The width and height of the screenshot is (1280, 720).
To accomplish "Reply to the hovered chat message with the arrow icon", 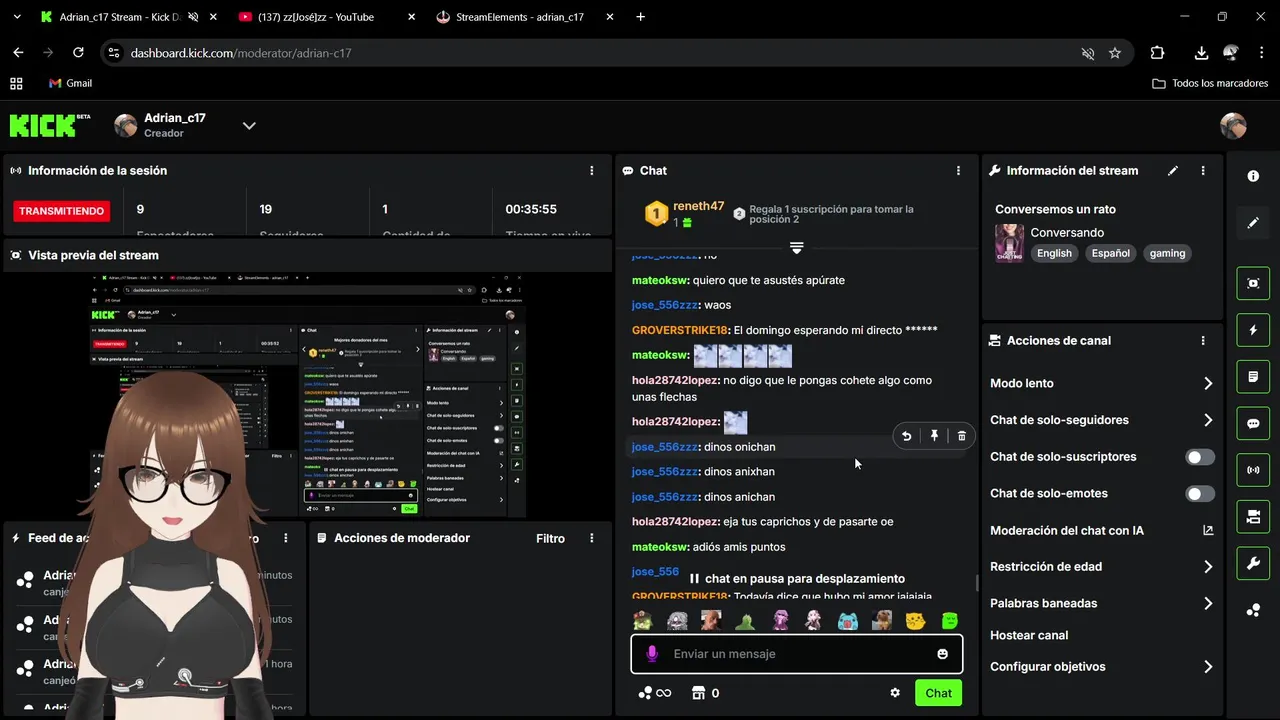I will coord(906,436).
